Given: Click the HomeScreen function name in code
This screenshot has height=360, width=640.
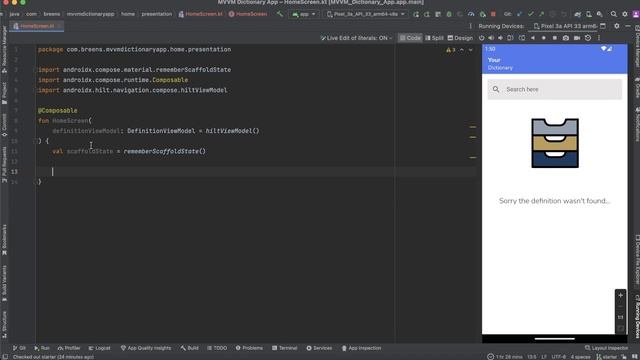Looking at the screenshot, I should 70,121.
